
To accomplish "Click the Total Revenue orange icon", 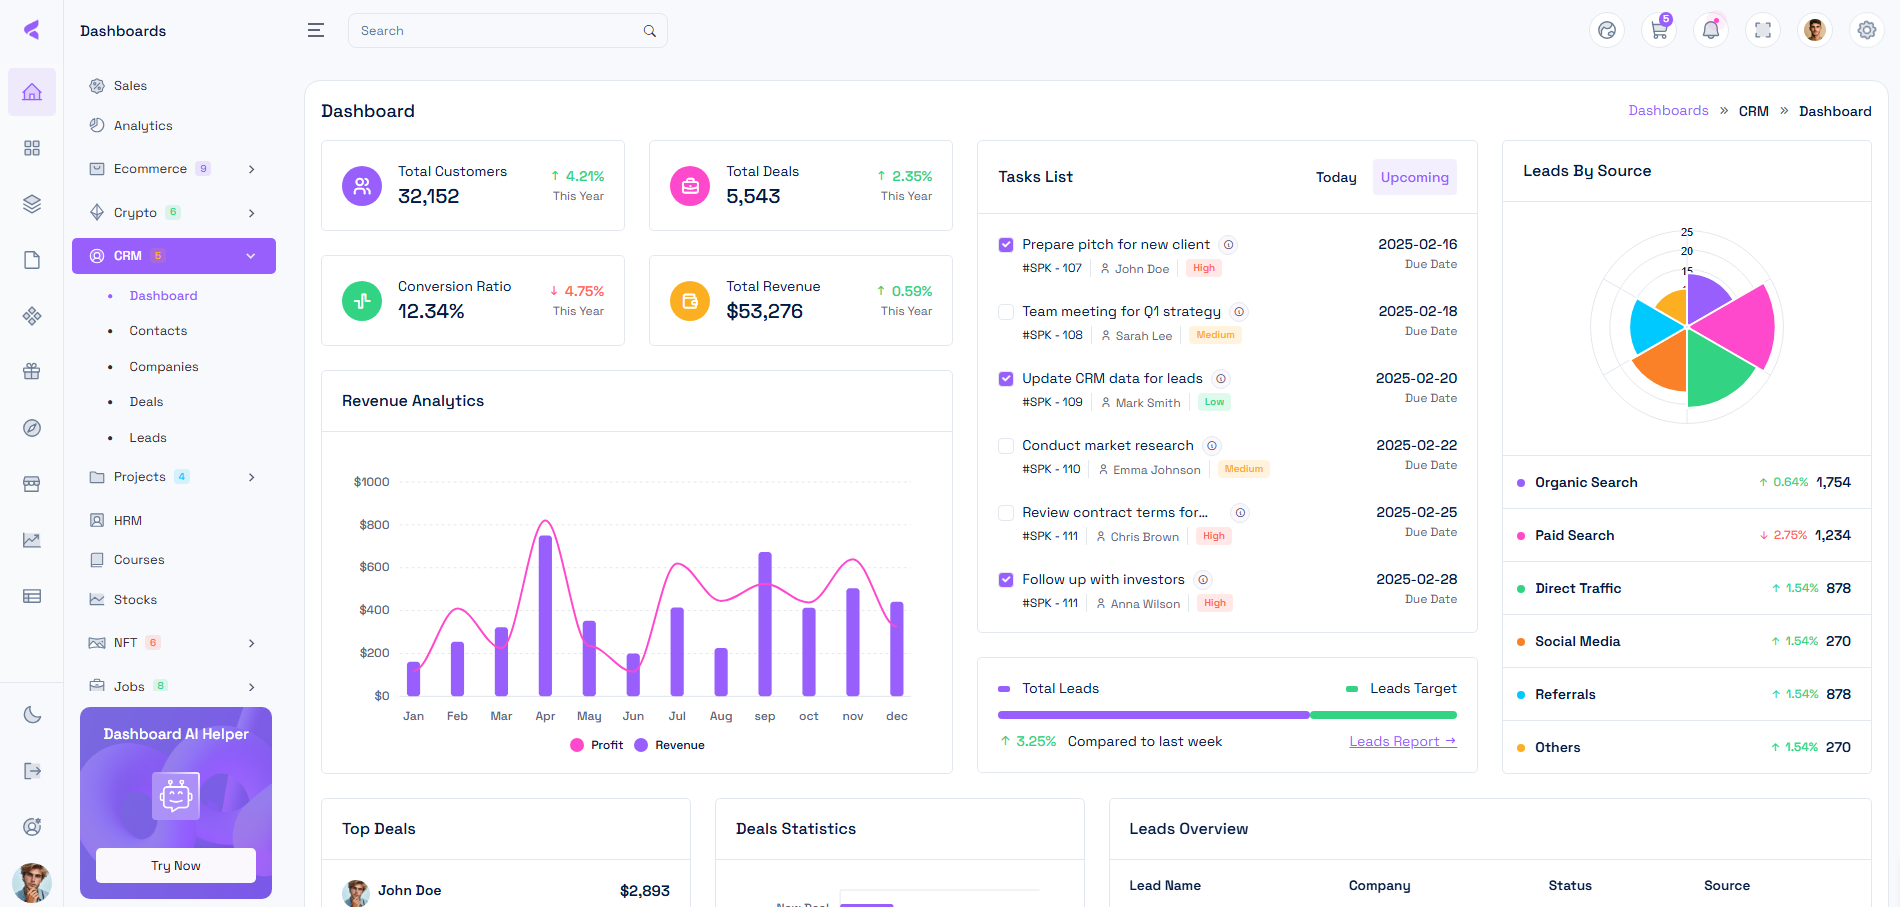I will (690, 301).
